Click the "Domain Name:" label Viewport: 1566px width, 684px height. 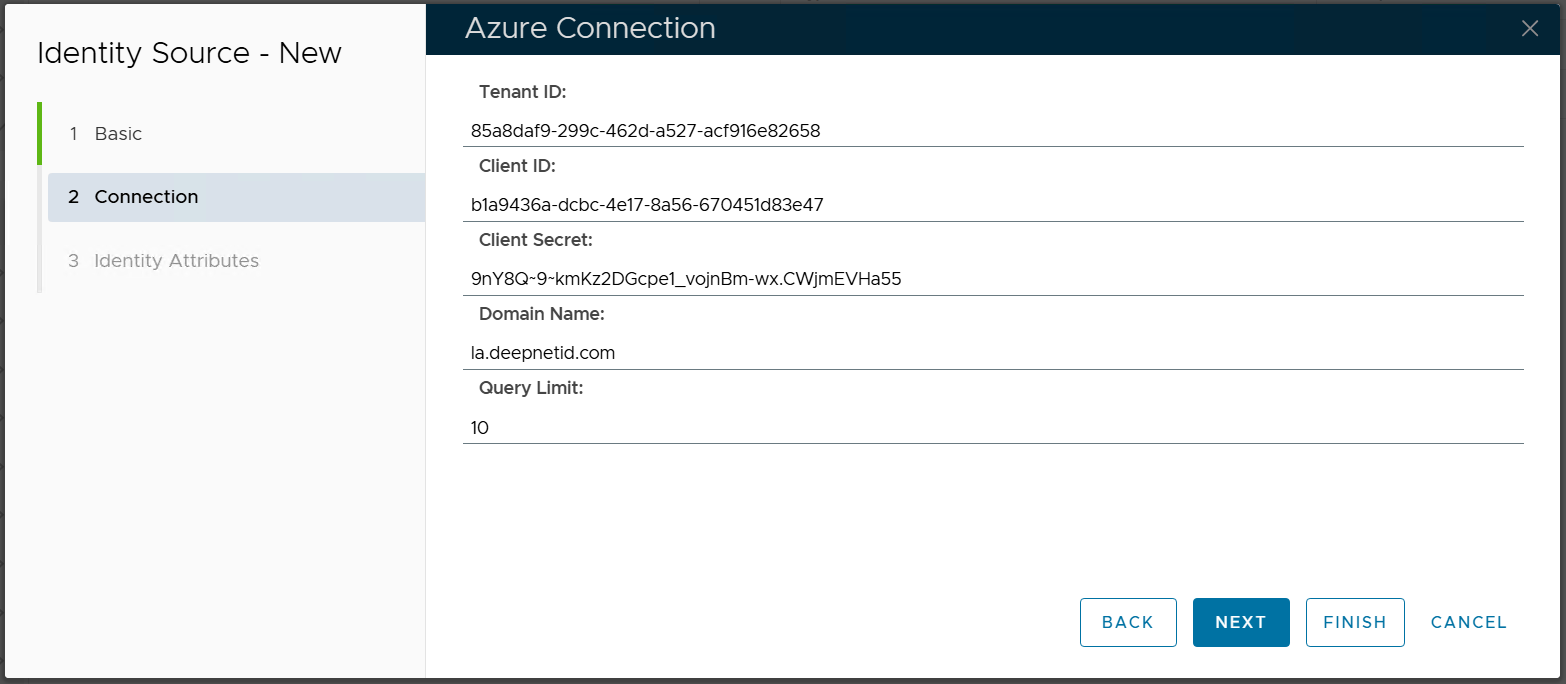(541, 314)
